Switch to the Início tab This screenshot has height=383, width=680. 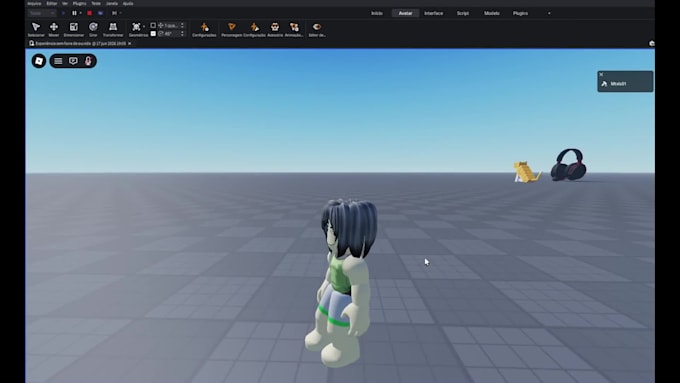[x=377, y=13]
